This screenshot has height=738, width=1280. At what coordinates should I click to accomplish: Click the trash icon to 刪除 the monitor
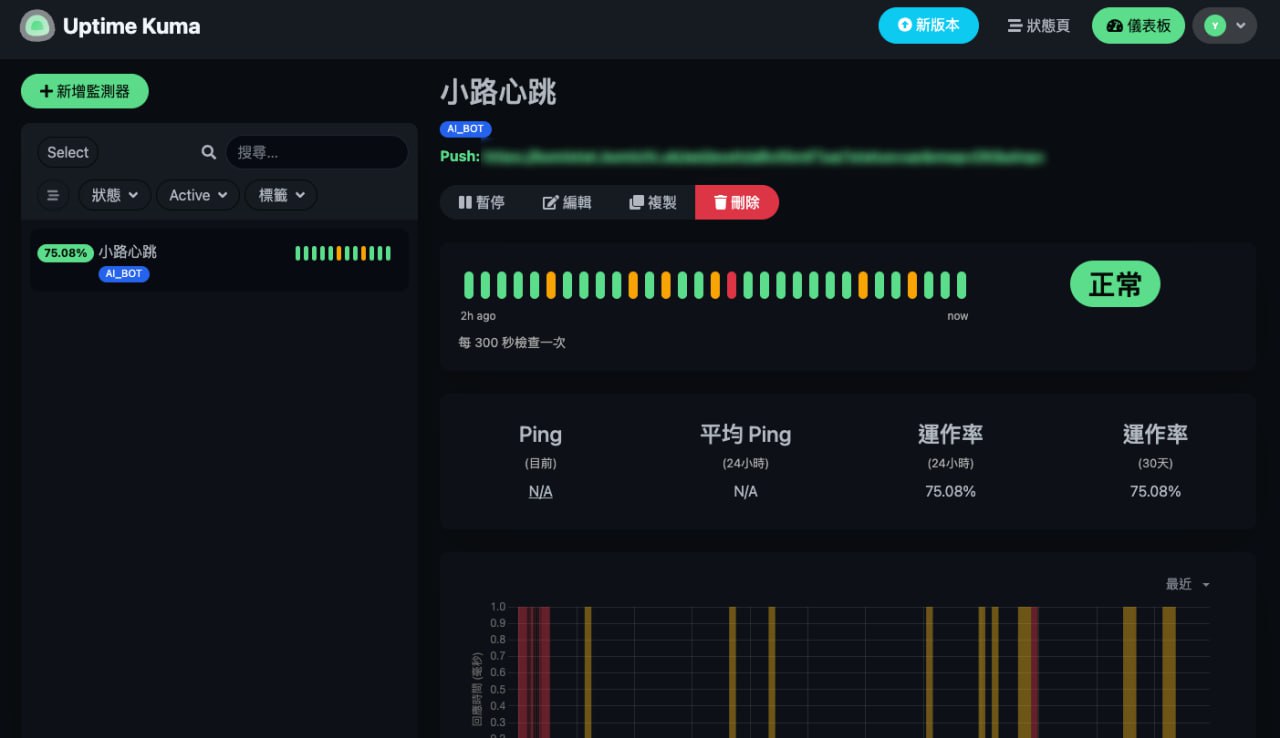pos(722,202)
